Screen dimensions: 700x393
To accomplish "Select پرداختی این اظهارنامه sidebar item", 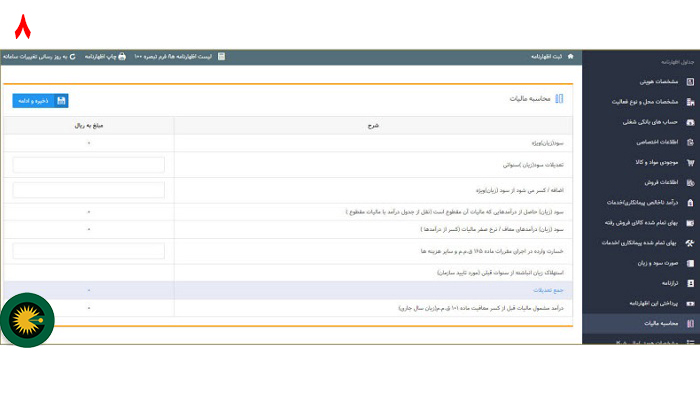I will click(654, 303).
